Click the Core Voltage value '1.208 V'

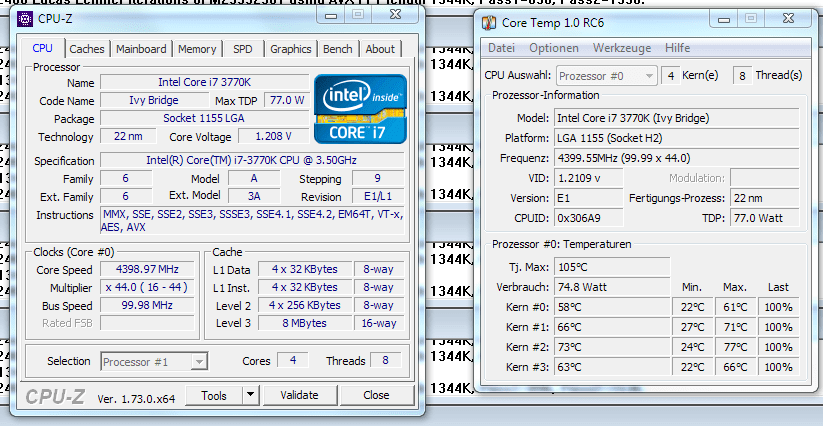(273, 136)
